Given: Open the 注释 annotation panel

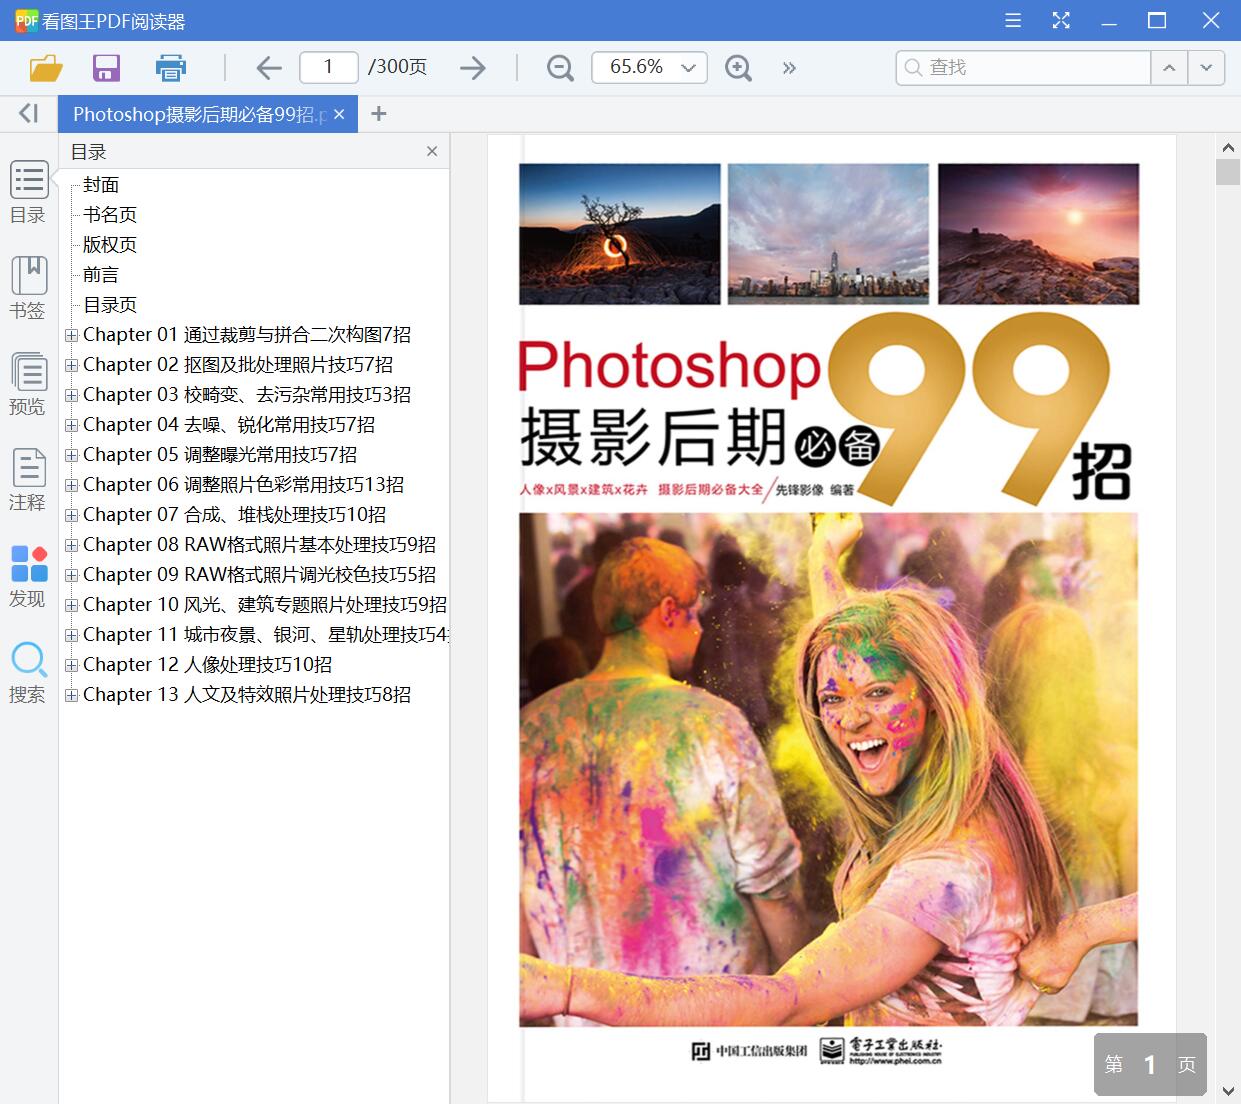Looking at the screenshot, I should click(28, 478).
